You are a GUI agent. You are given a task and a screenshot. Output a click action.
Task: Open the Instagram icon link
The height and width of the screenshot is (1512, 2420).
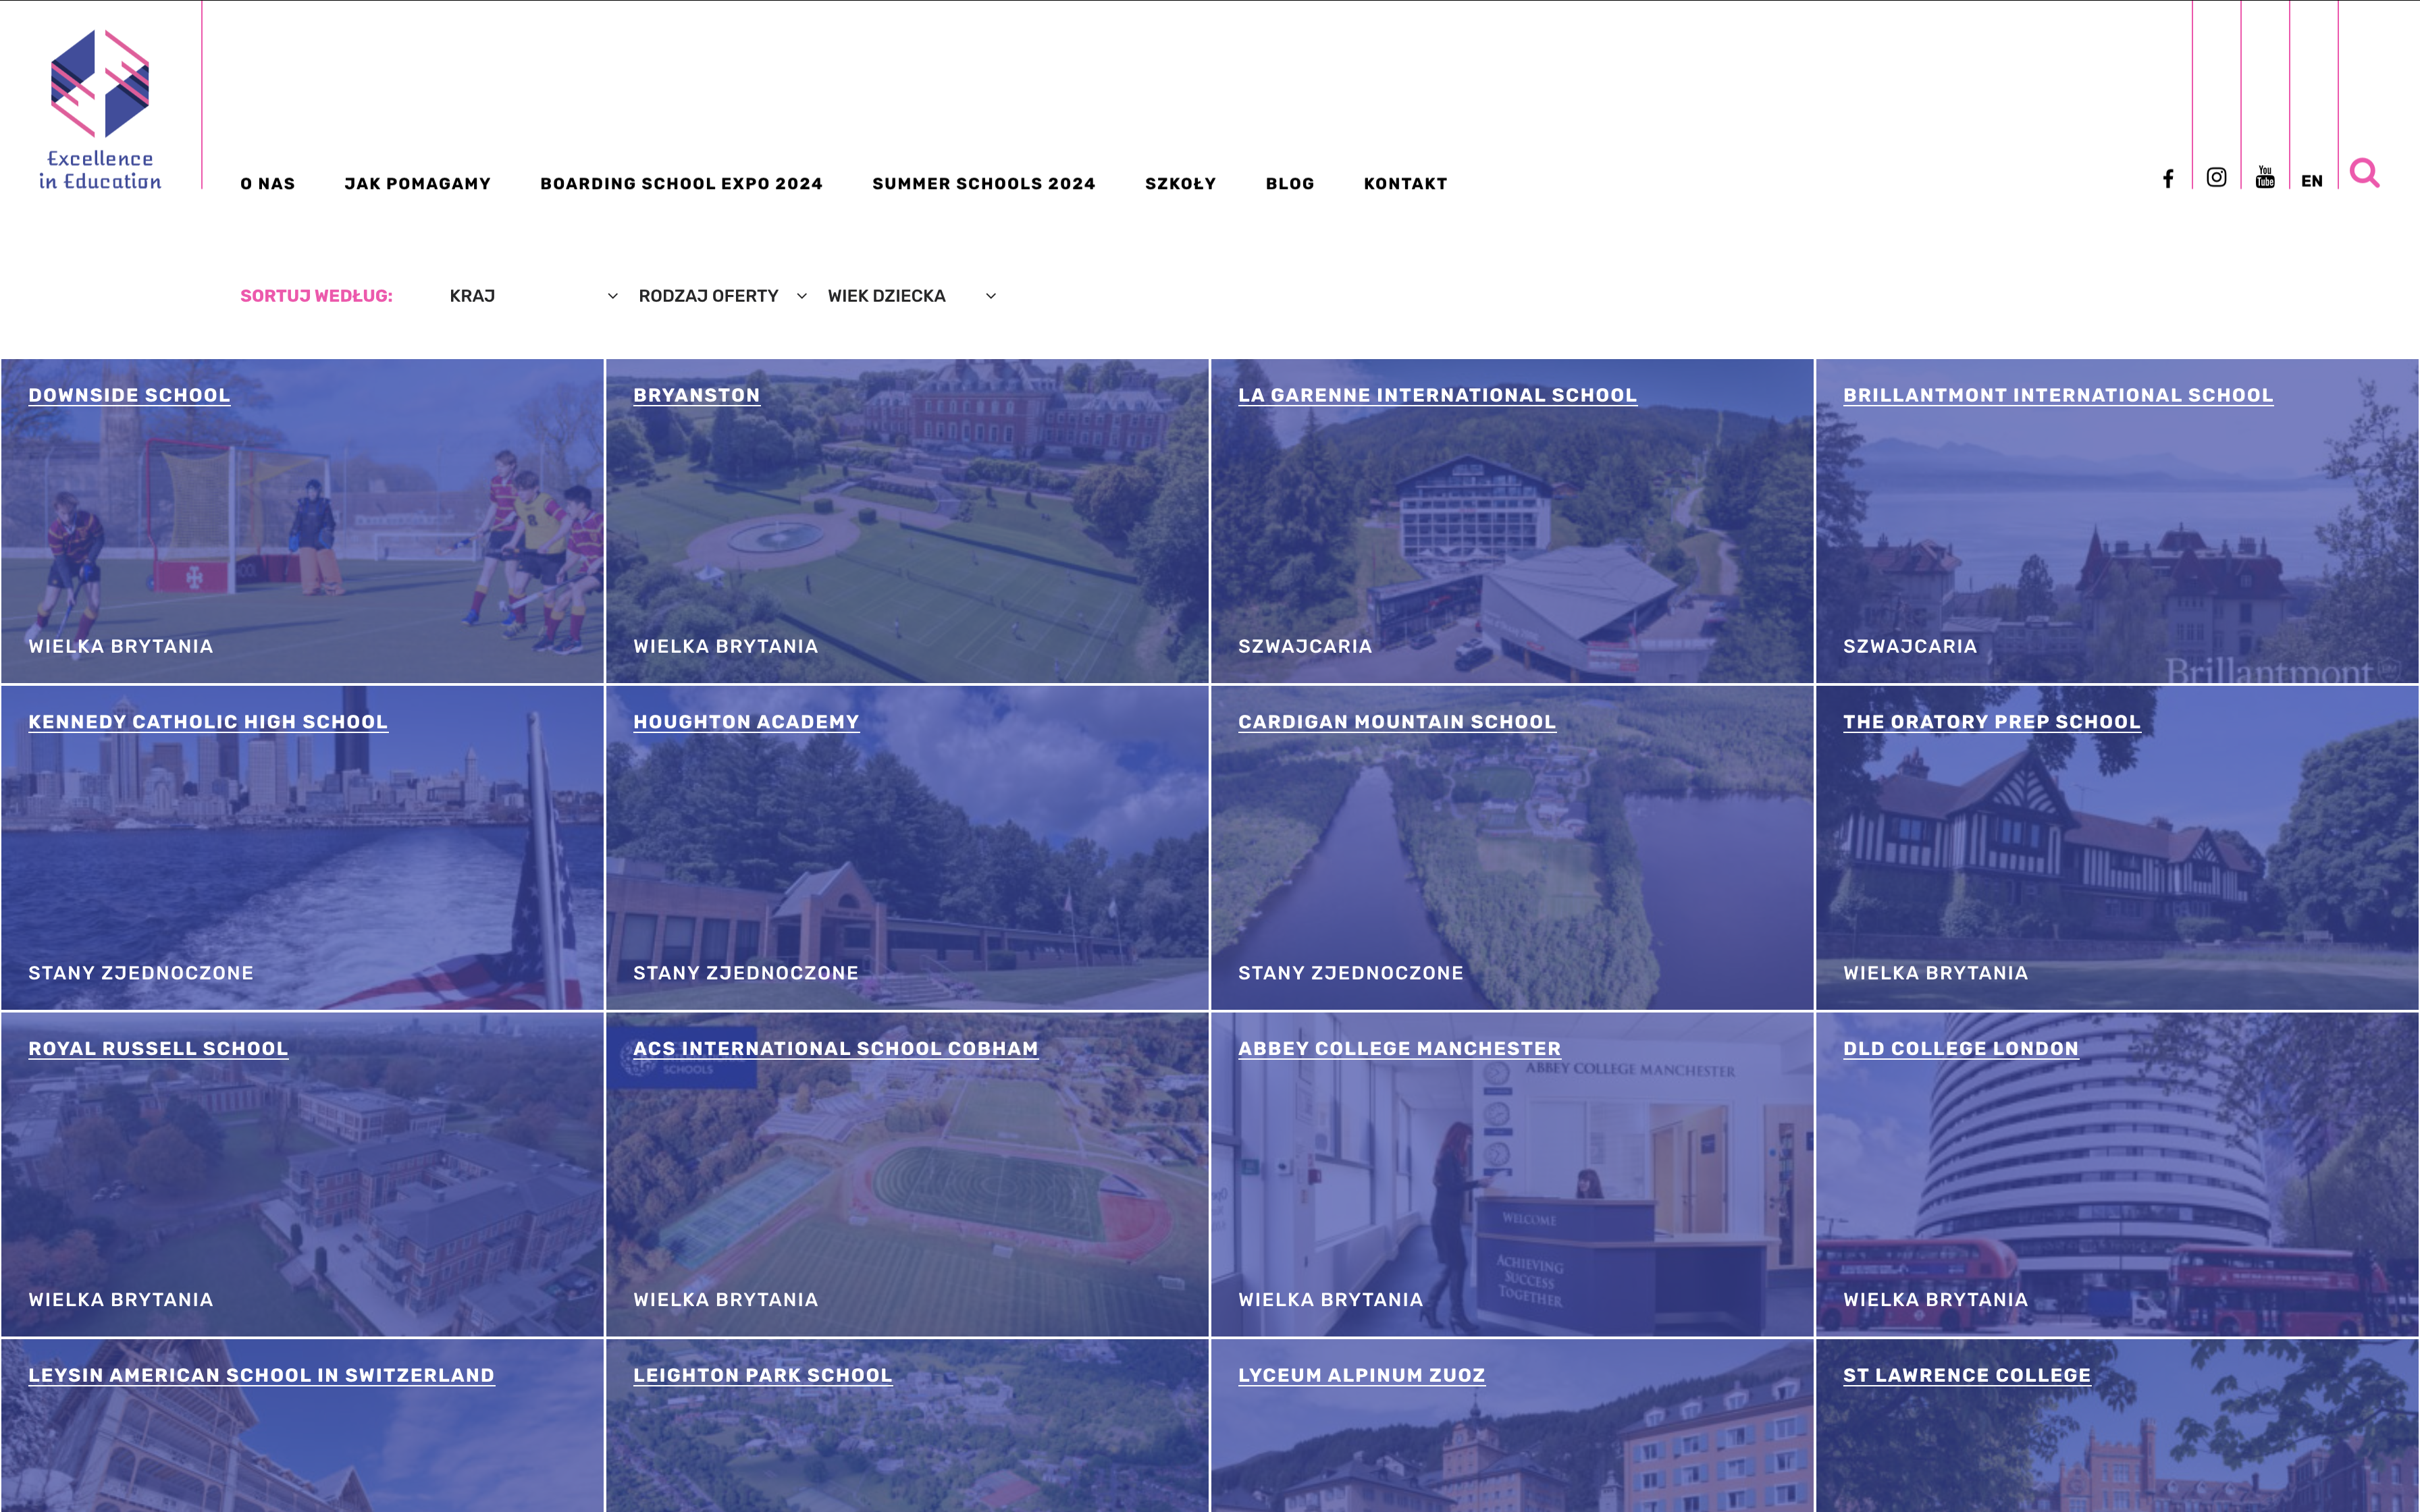(2216, 177)
